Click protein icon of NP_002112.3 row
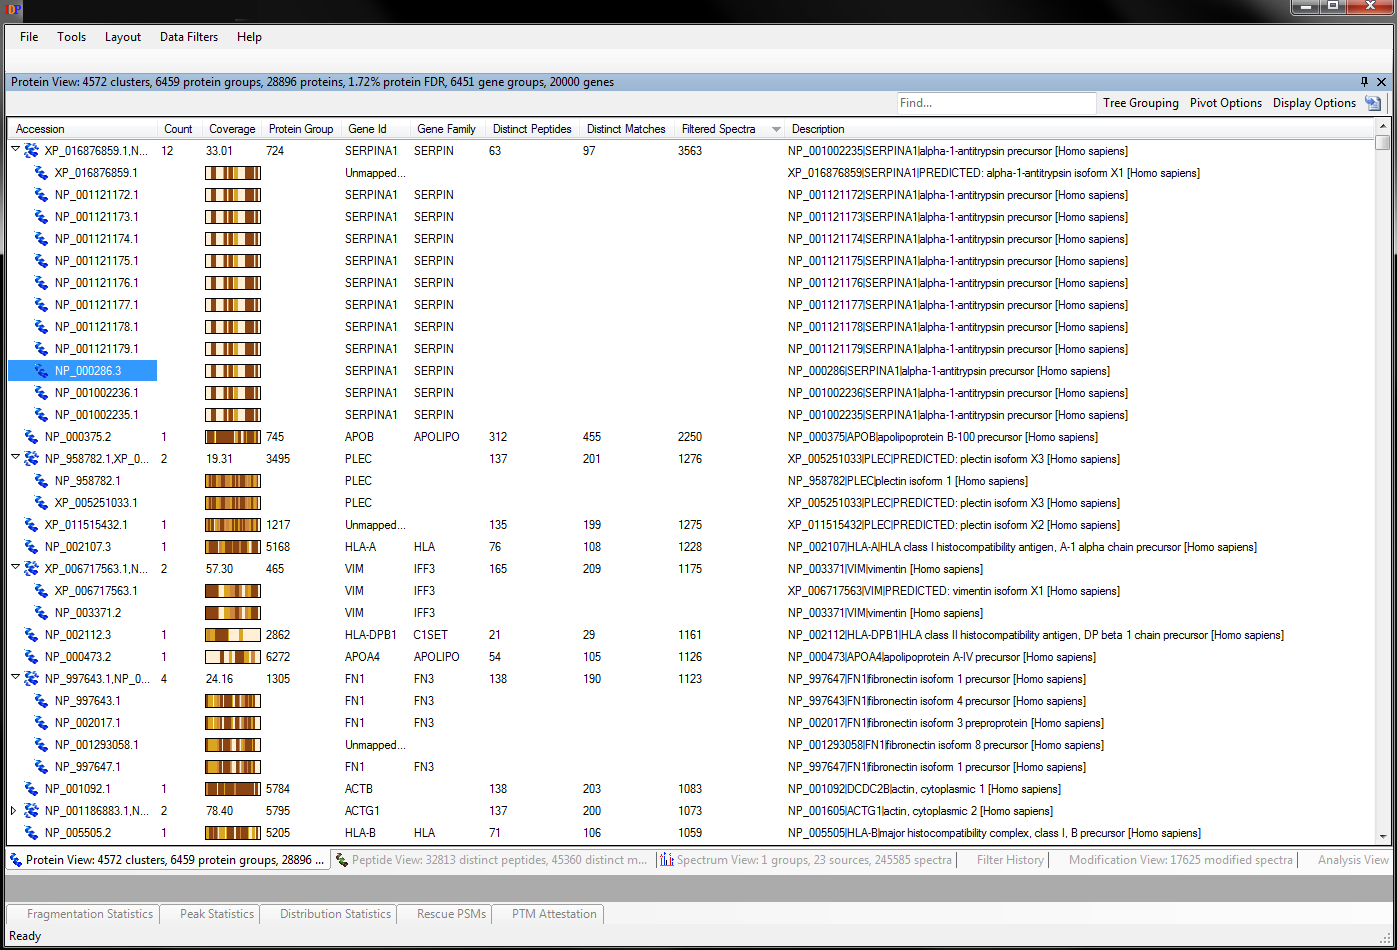Screen dimensions: 1397x950 31,635
